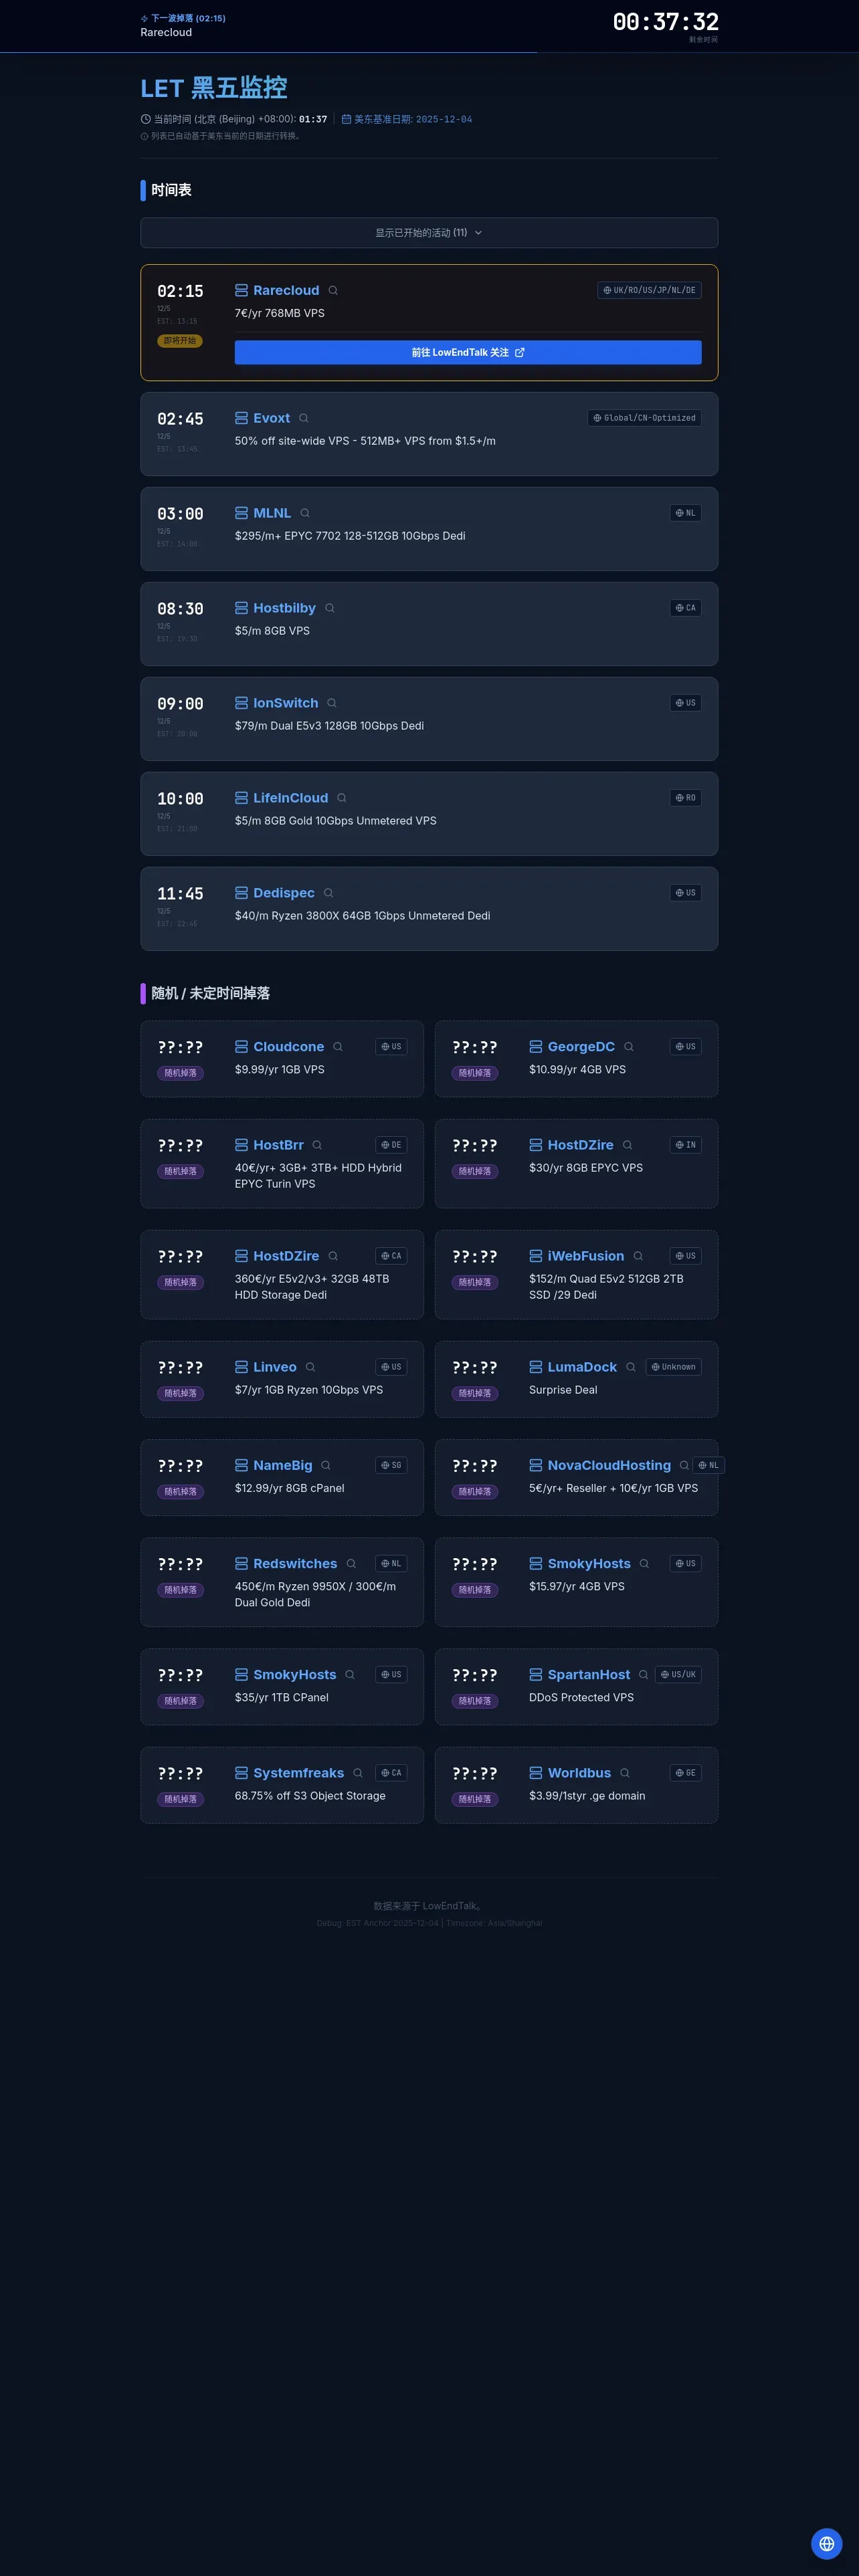Click the 00:37:32 countdown timer
859x2576 pixels.
665,22
